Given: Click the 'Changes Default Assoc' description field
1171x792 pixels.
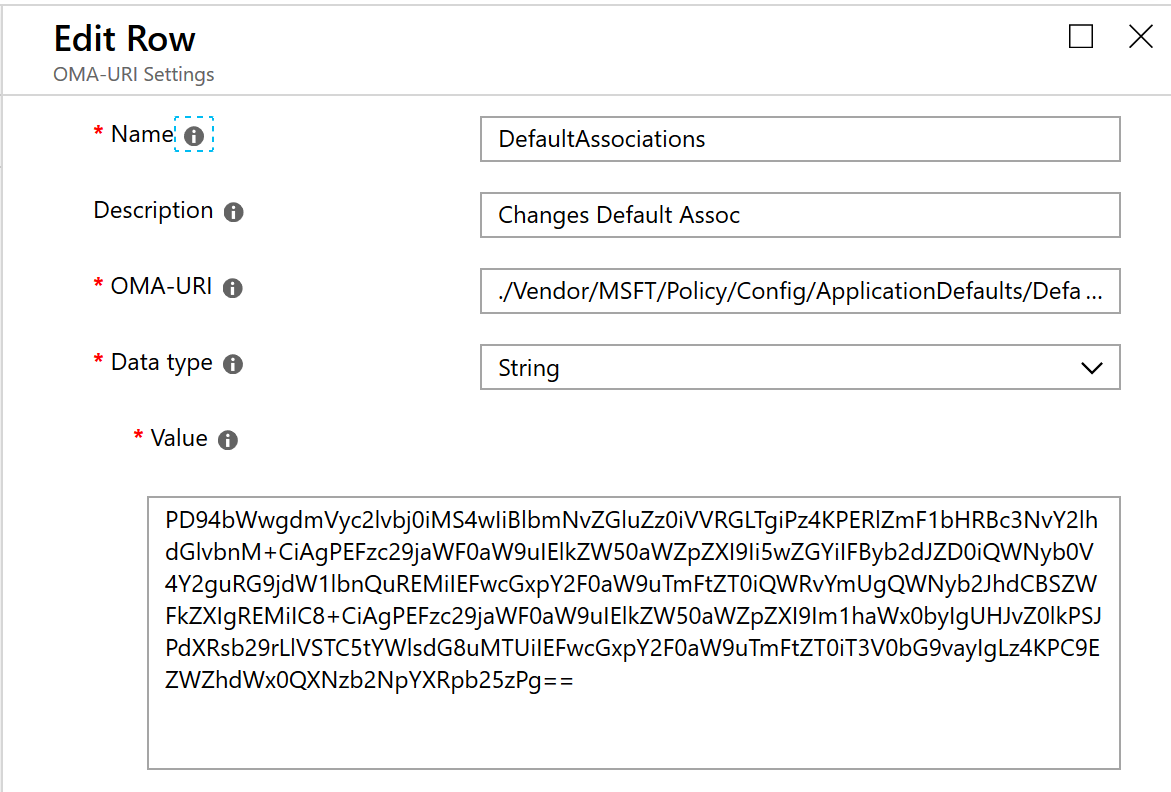Looking at the screenshot, I should [x=799, y=215].
